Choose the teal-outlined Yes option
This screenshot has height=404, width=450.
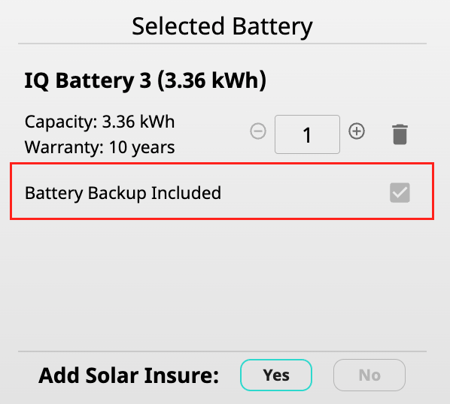[x=276, y=375]
